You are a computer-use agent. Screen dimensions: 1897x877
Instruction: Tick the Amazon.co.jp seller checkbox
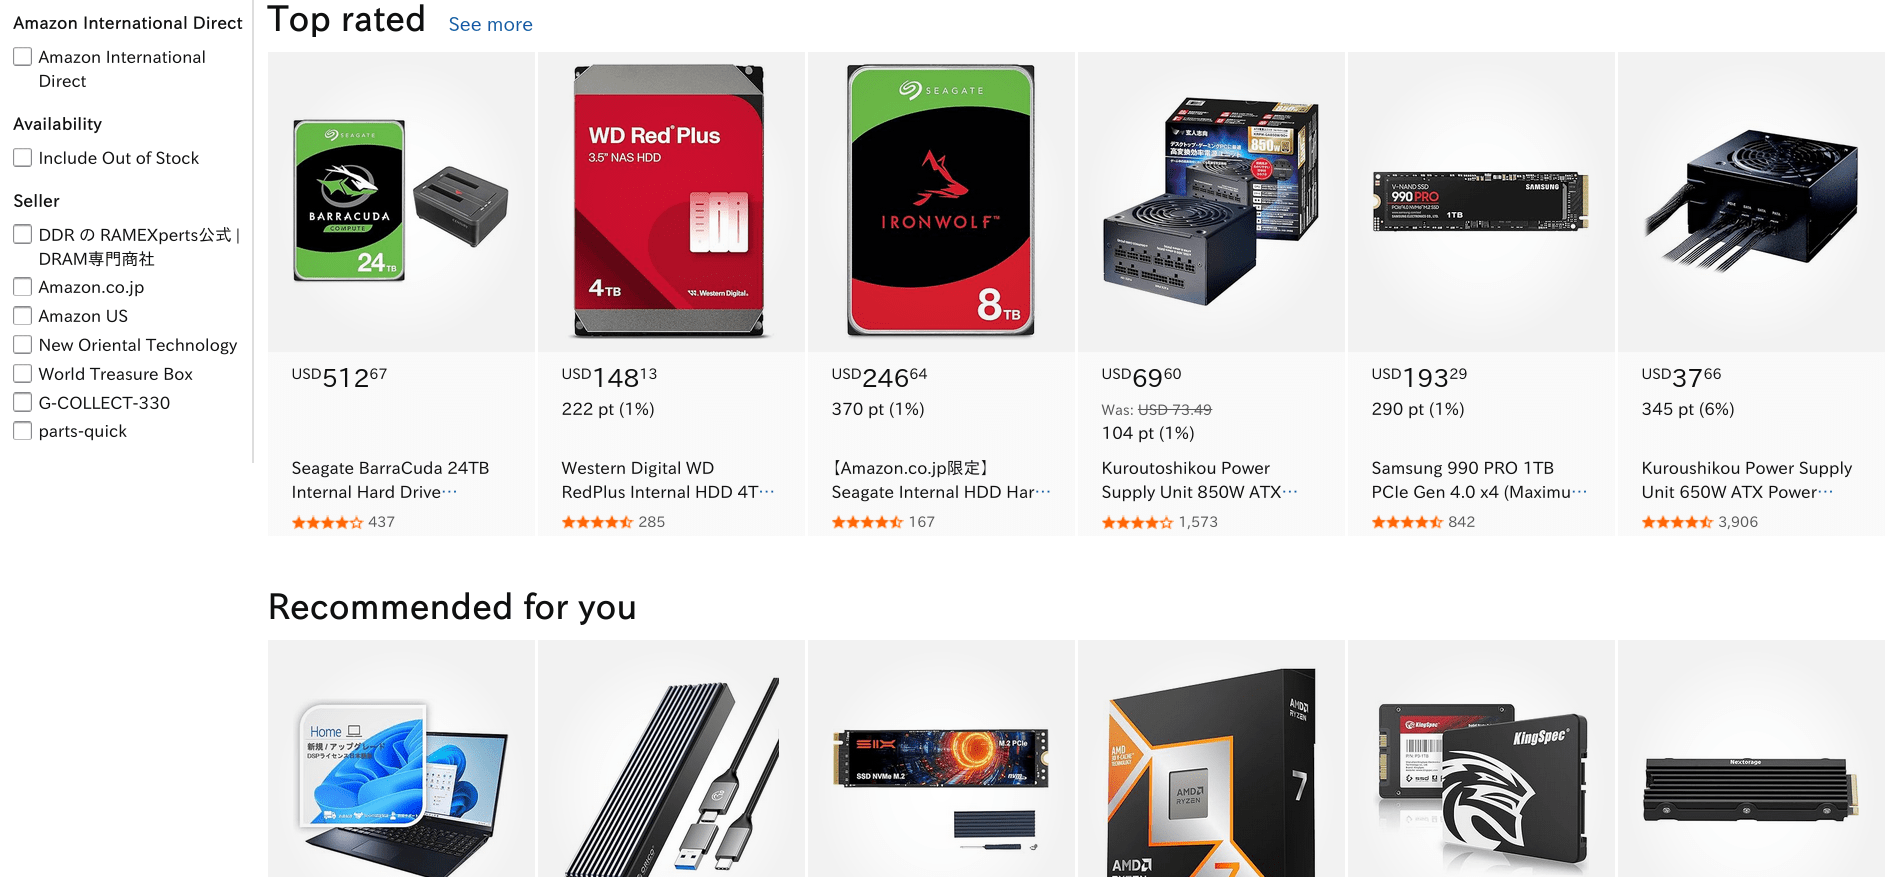click(22, 287)
